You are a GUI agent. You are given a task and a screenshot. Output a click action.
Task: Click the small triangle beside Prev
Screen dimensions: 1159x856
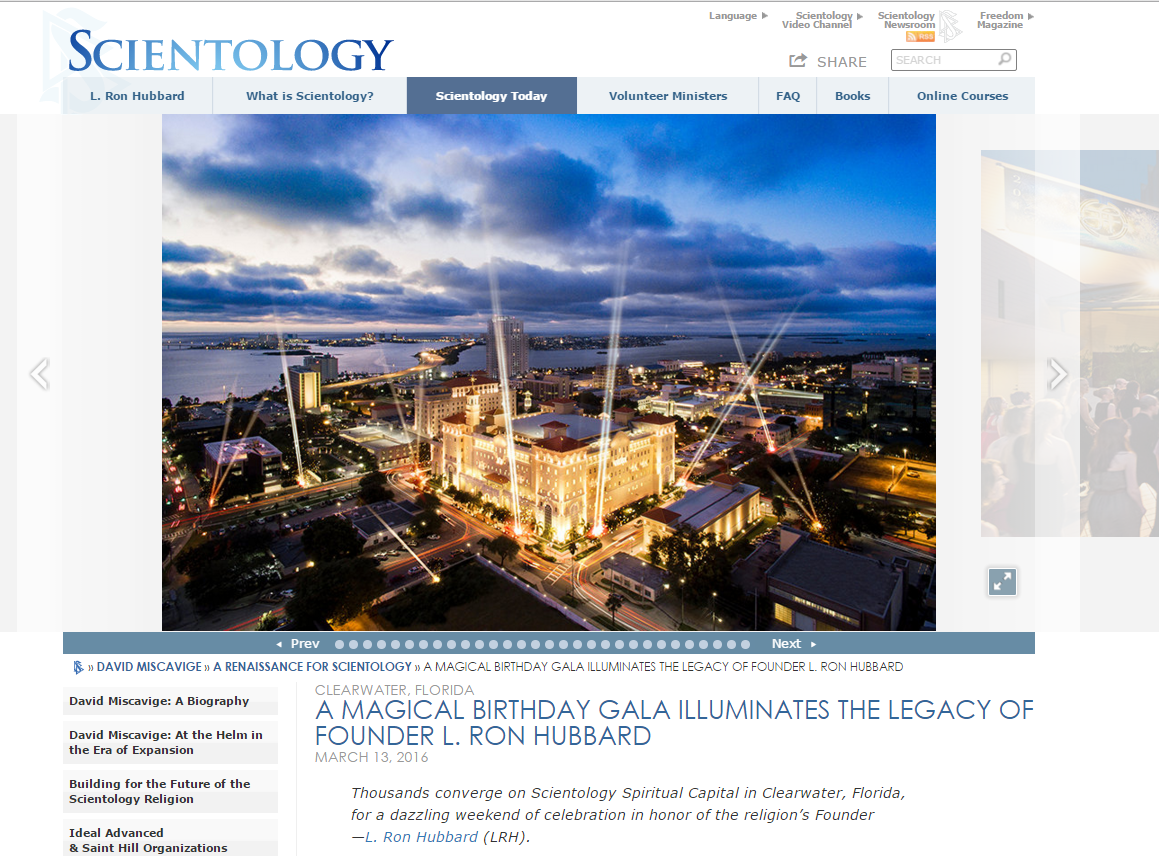[x=279, y=644]
